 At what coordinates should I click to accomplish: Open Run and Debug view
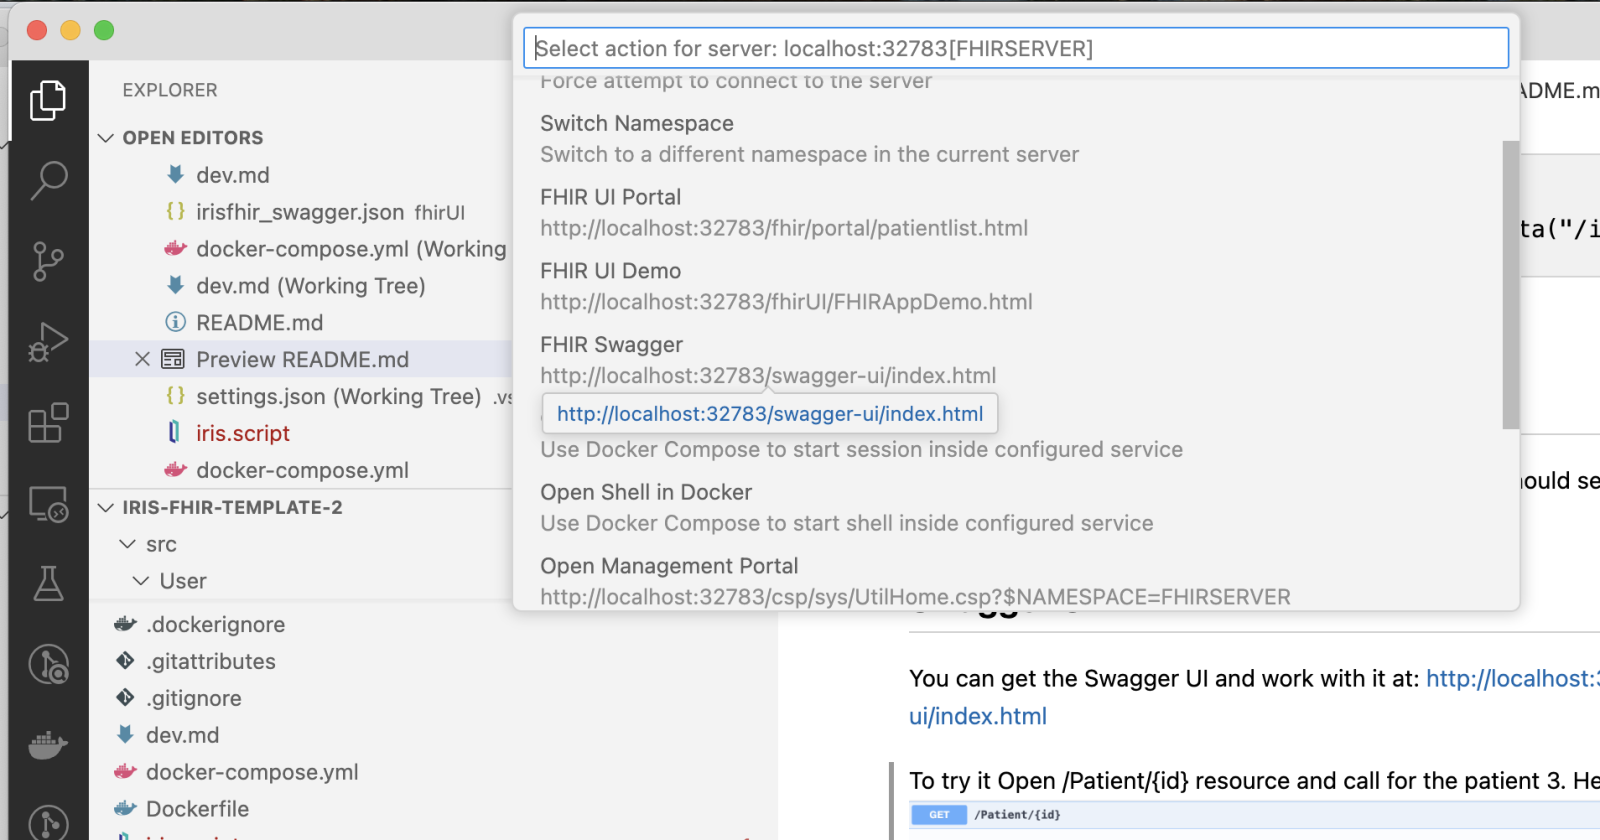click(48, 342)
